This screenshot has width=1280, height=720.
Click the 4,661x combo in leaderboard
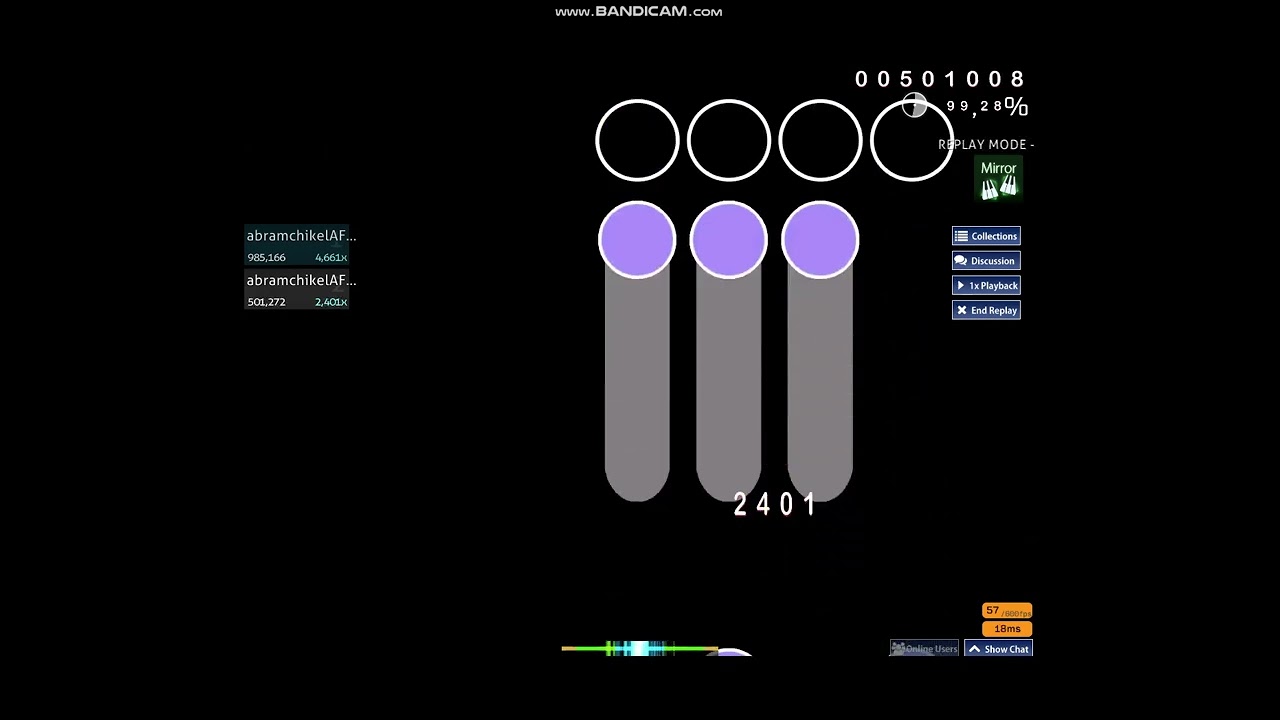coord(331,258)
